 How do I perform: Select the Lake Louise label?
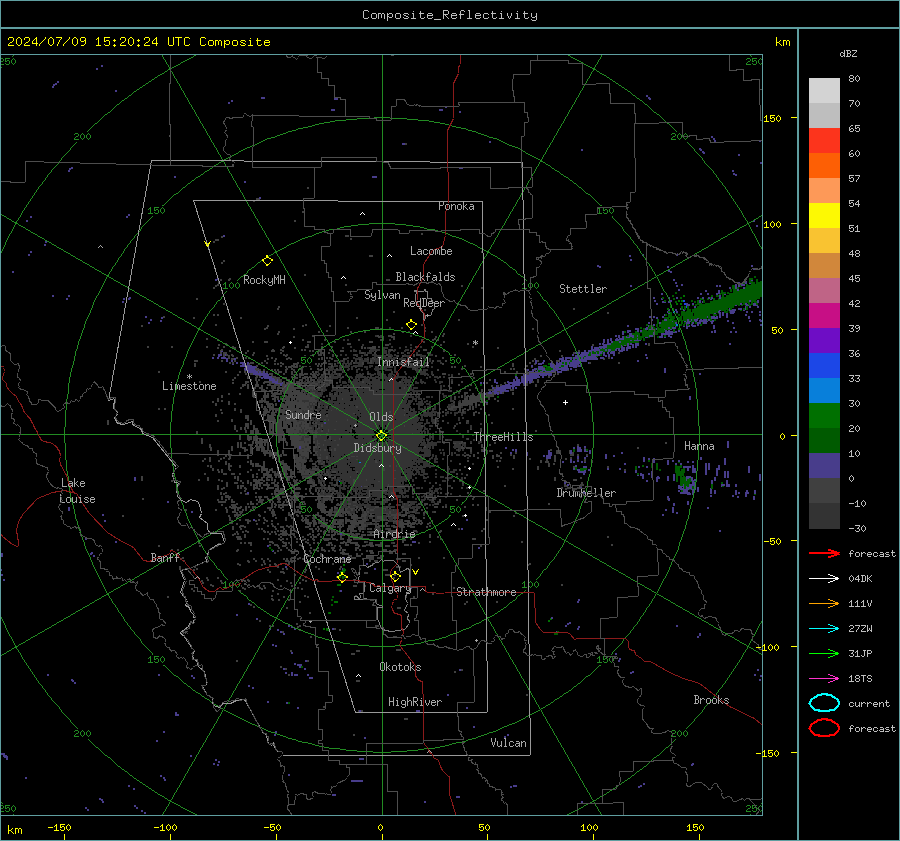point(77,491)
